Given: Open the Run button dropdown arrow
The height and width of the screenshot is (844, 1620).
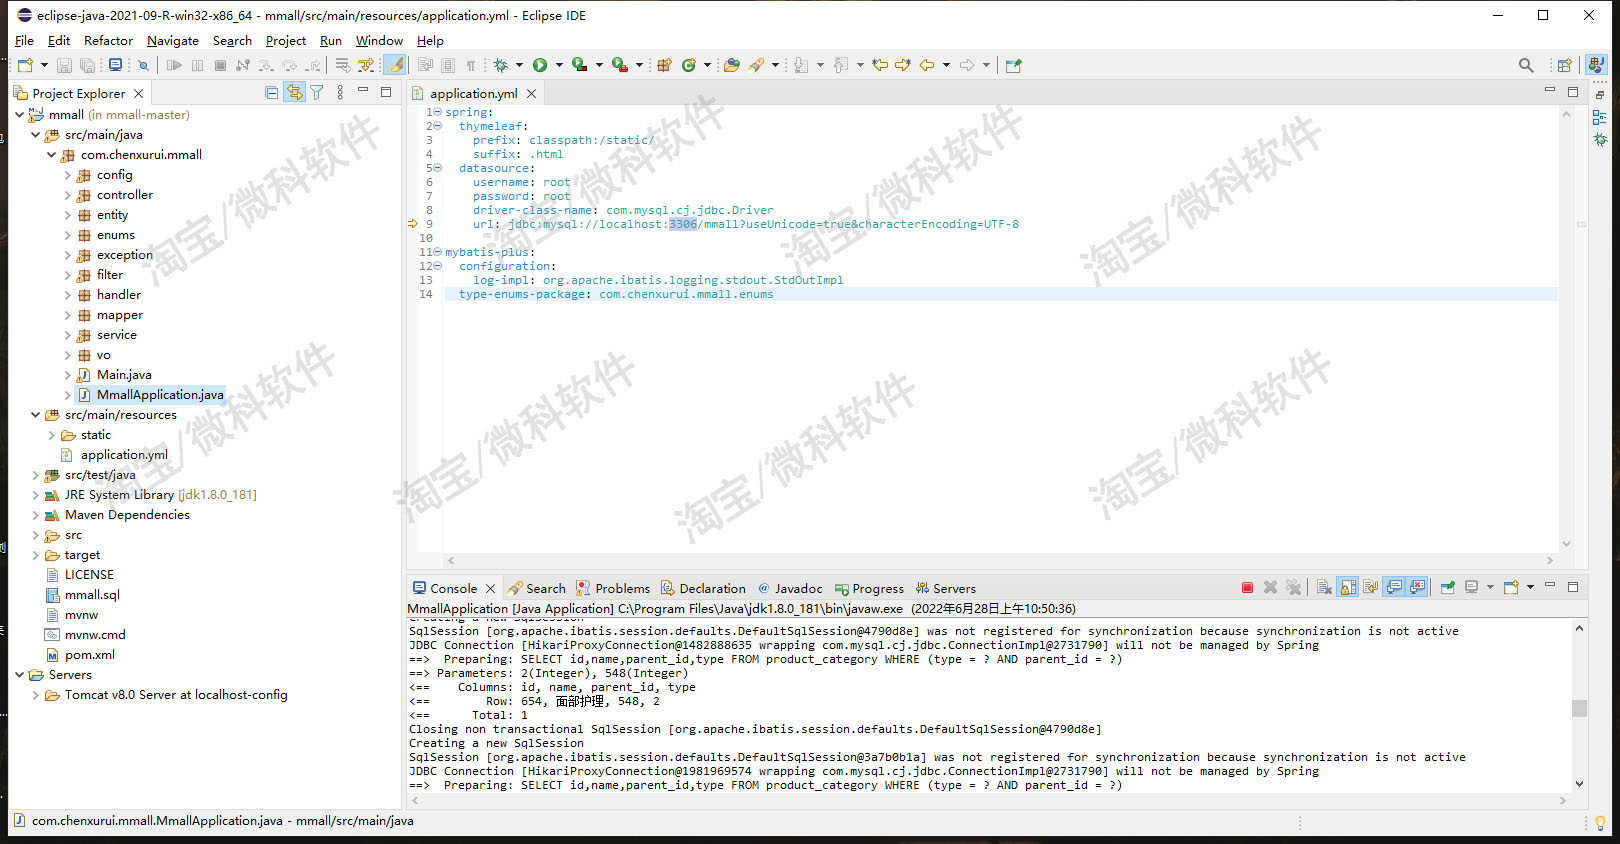Looking at the screenshot, I should pyautogui.click(x=559, y=65).
